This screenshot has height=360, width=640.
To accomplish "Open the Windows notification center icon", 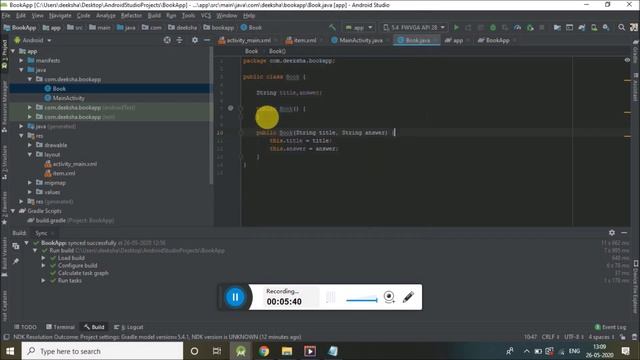I will pos(625,351).
